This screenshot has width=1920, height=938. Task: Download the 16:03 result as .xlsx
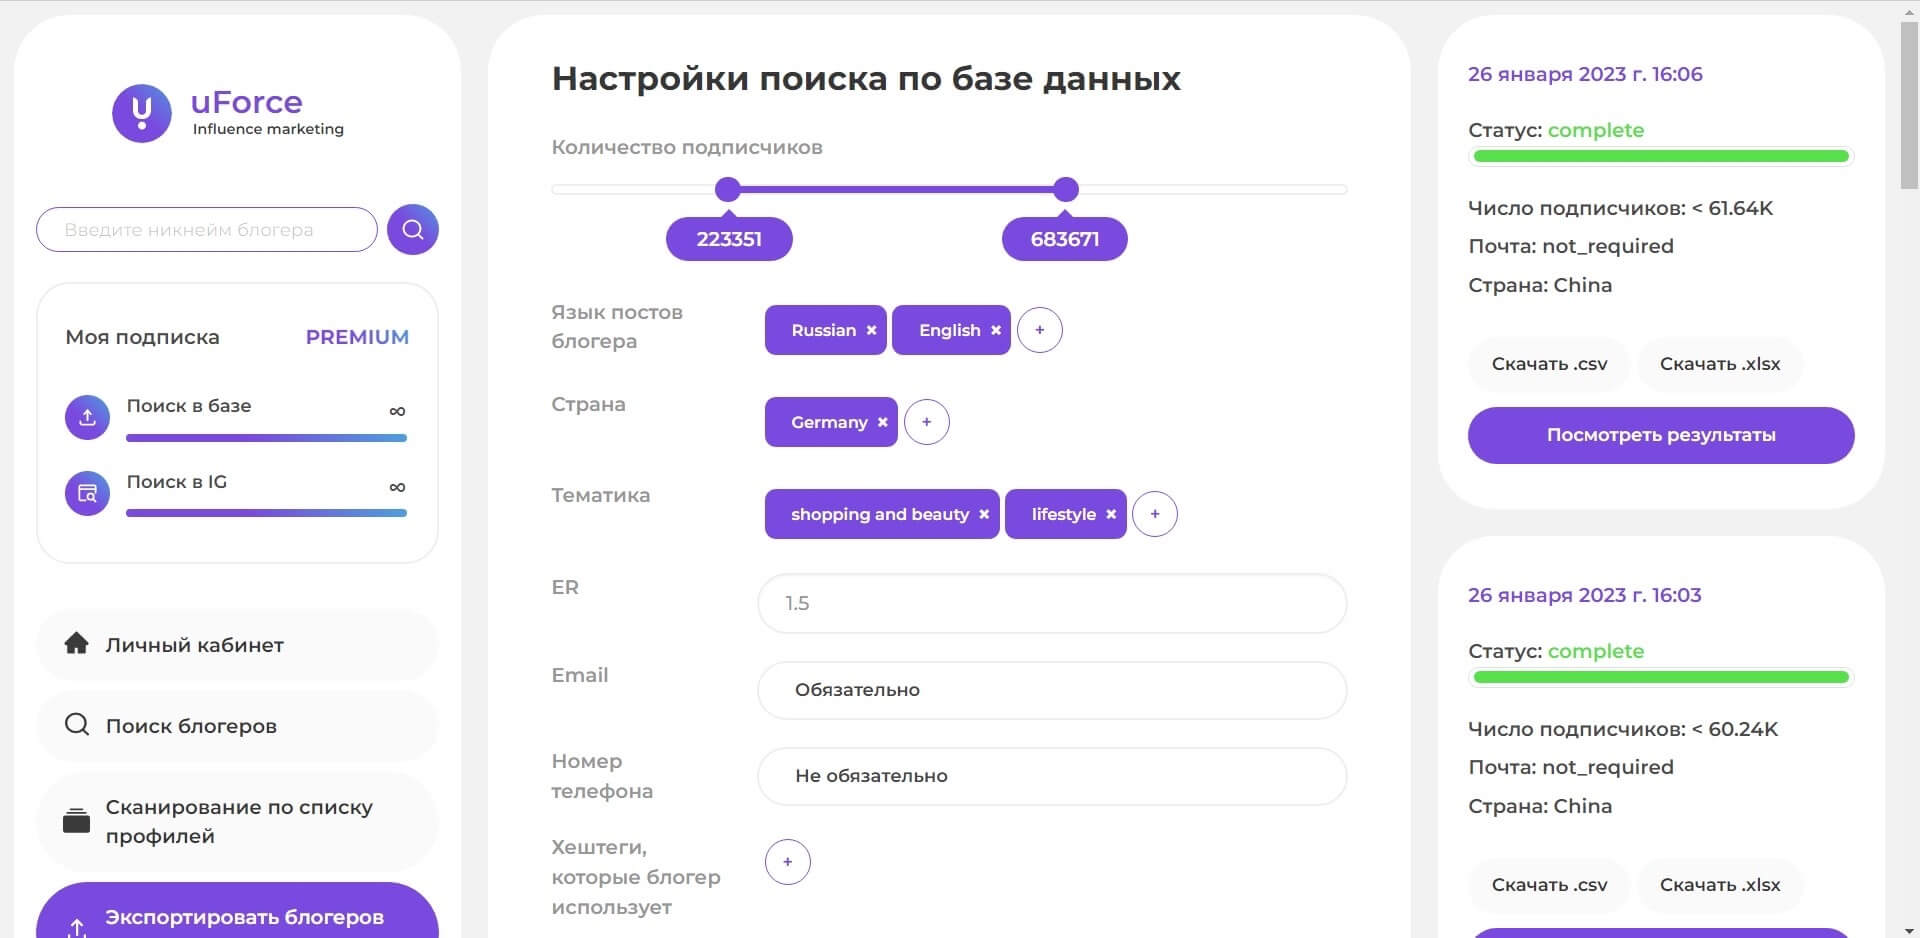point(1720,885)
